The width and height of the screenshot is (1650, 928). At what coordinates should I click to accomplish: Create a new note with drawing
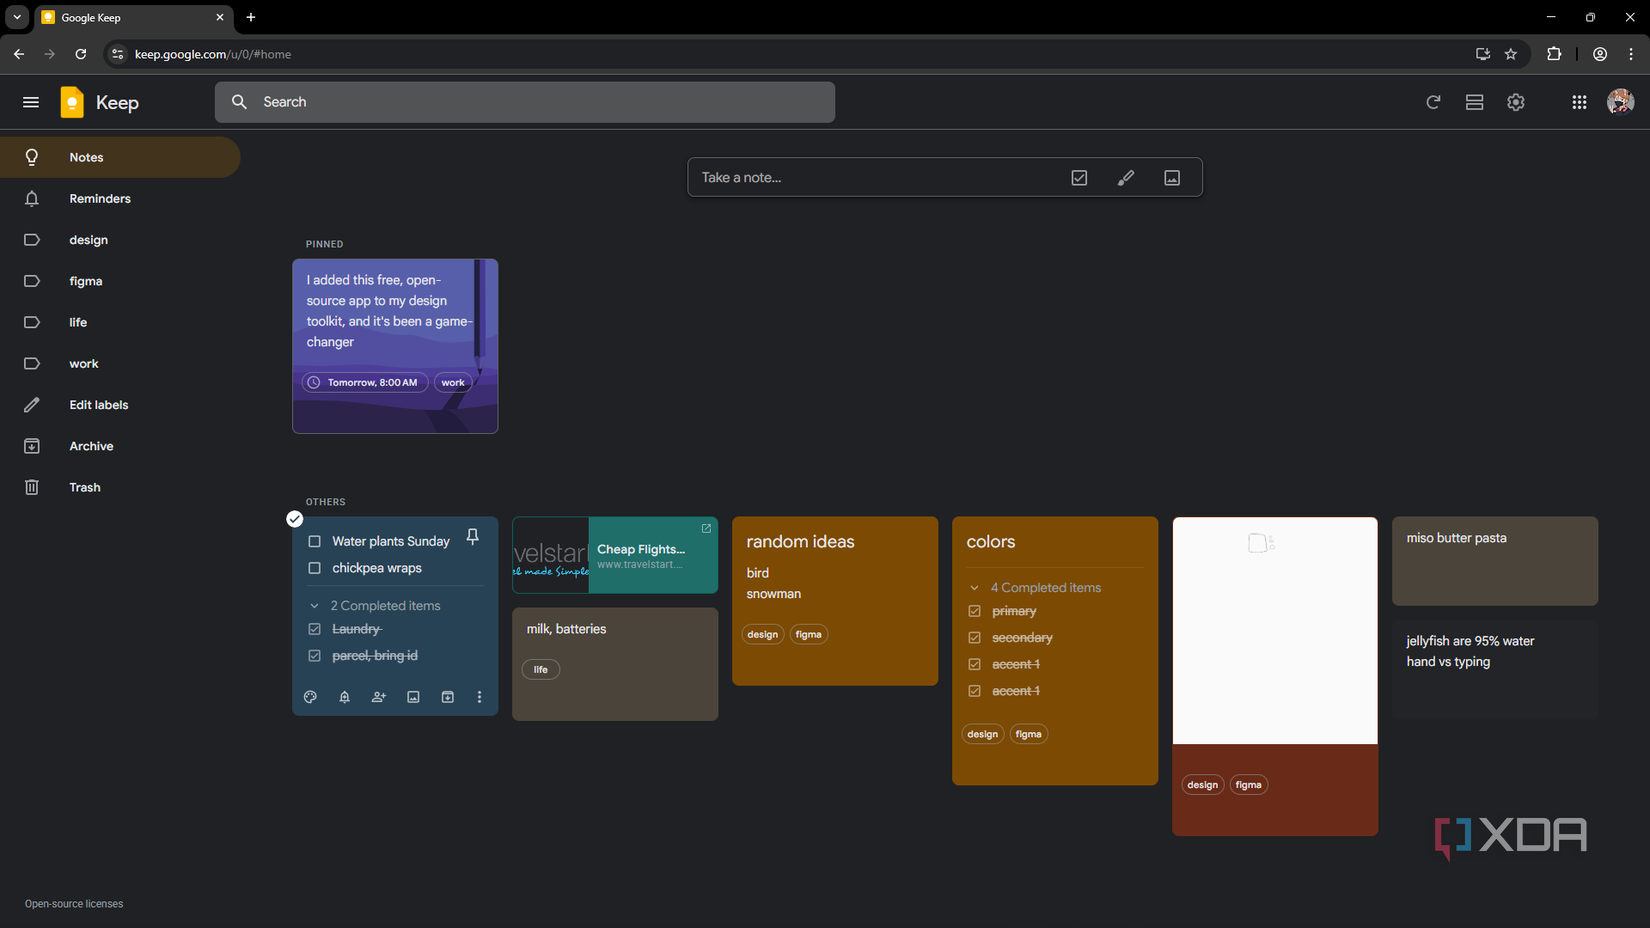tap(1125, 177)
